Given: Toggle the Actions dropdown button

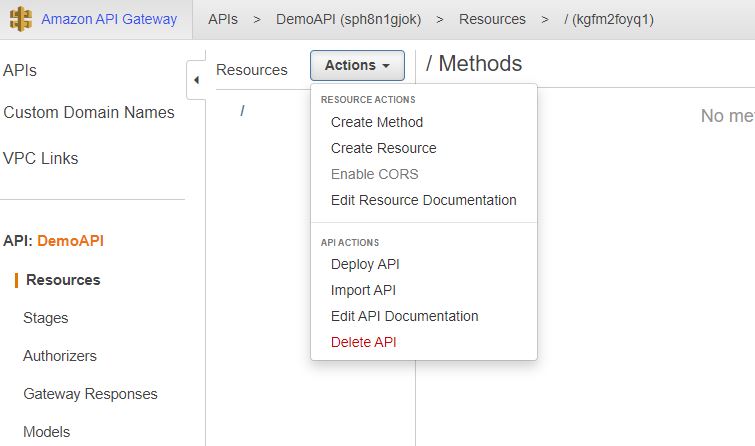Looking at the screenshot, I should (x=357, y=65).
